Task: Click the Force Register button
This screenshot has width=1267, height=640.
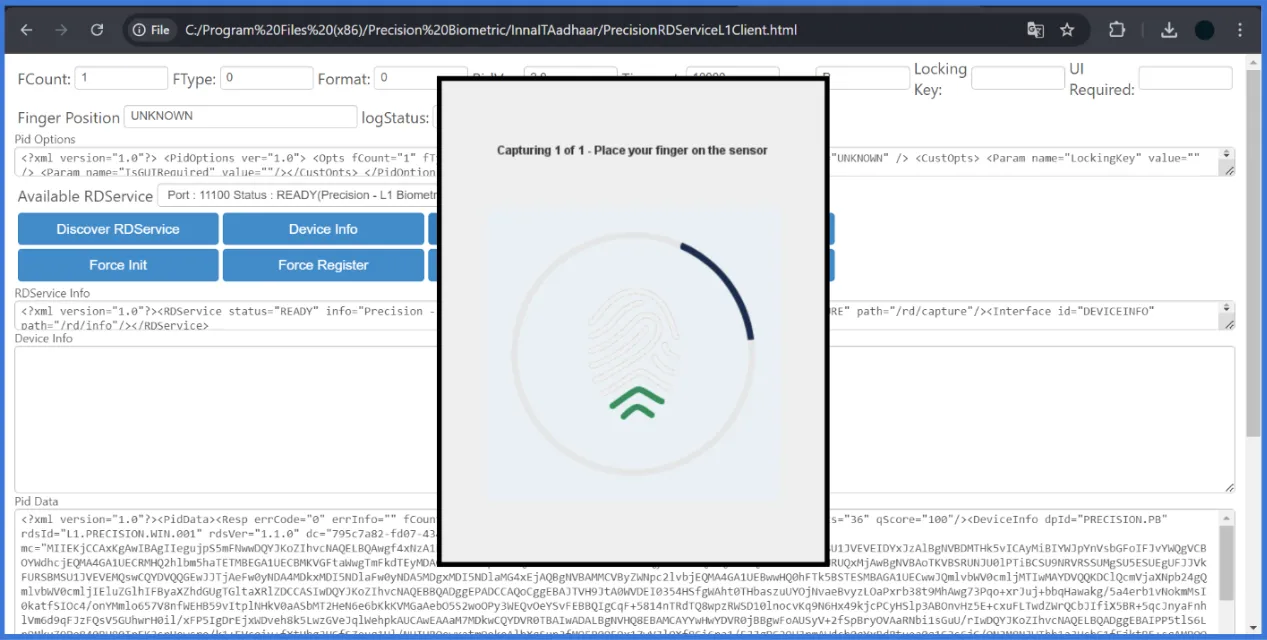Action: tap(323, 265)
